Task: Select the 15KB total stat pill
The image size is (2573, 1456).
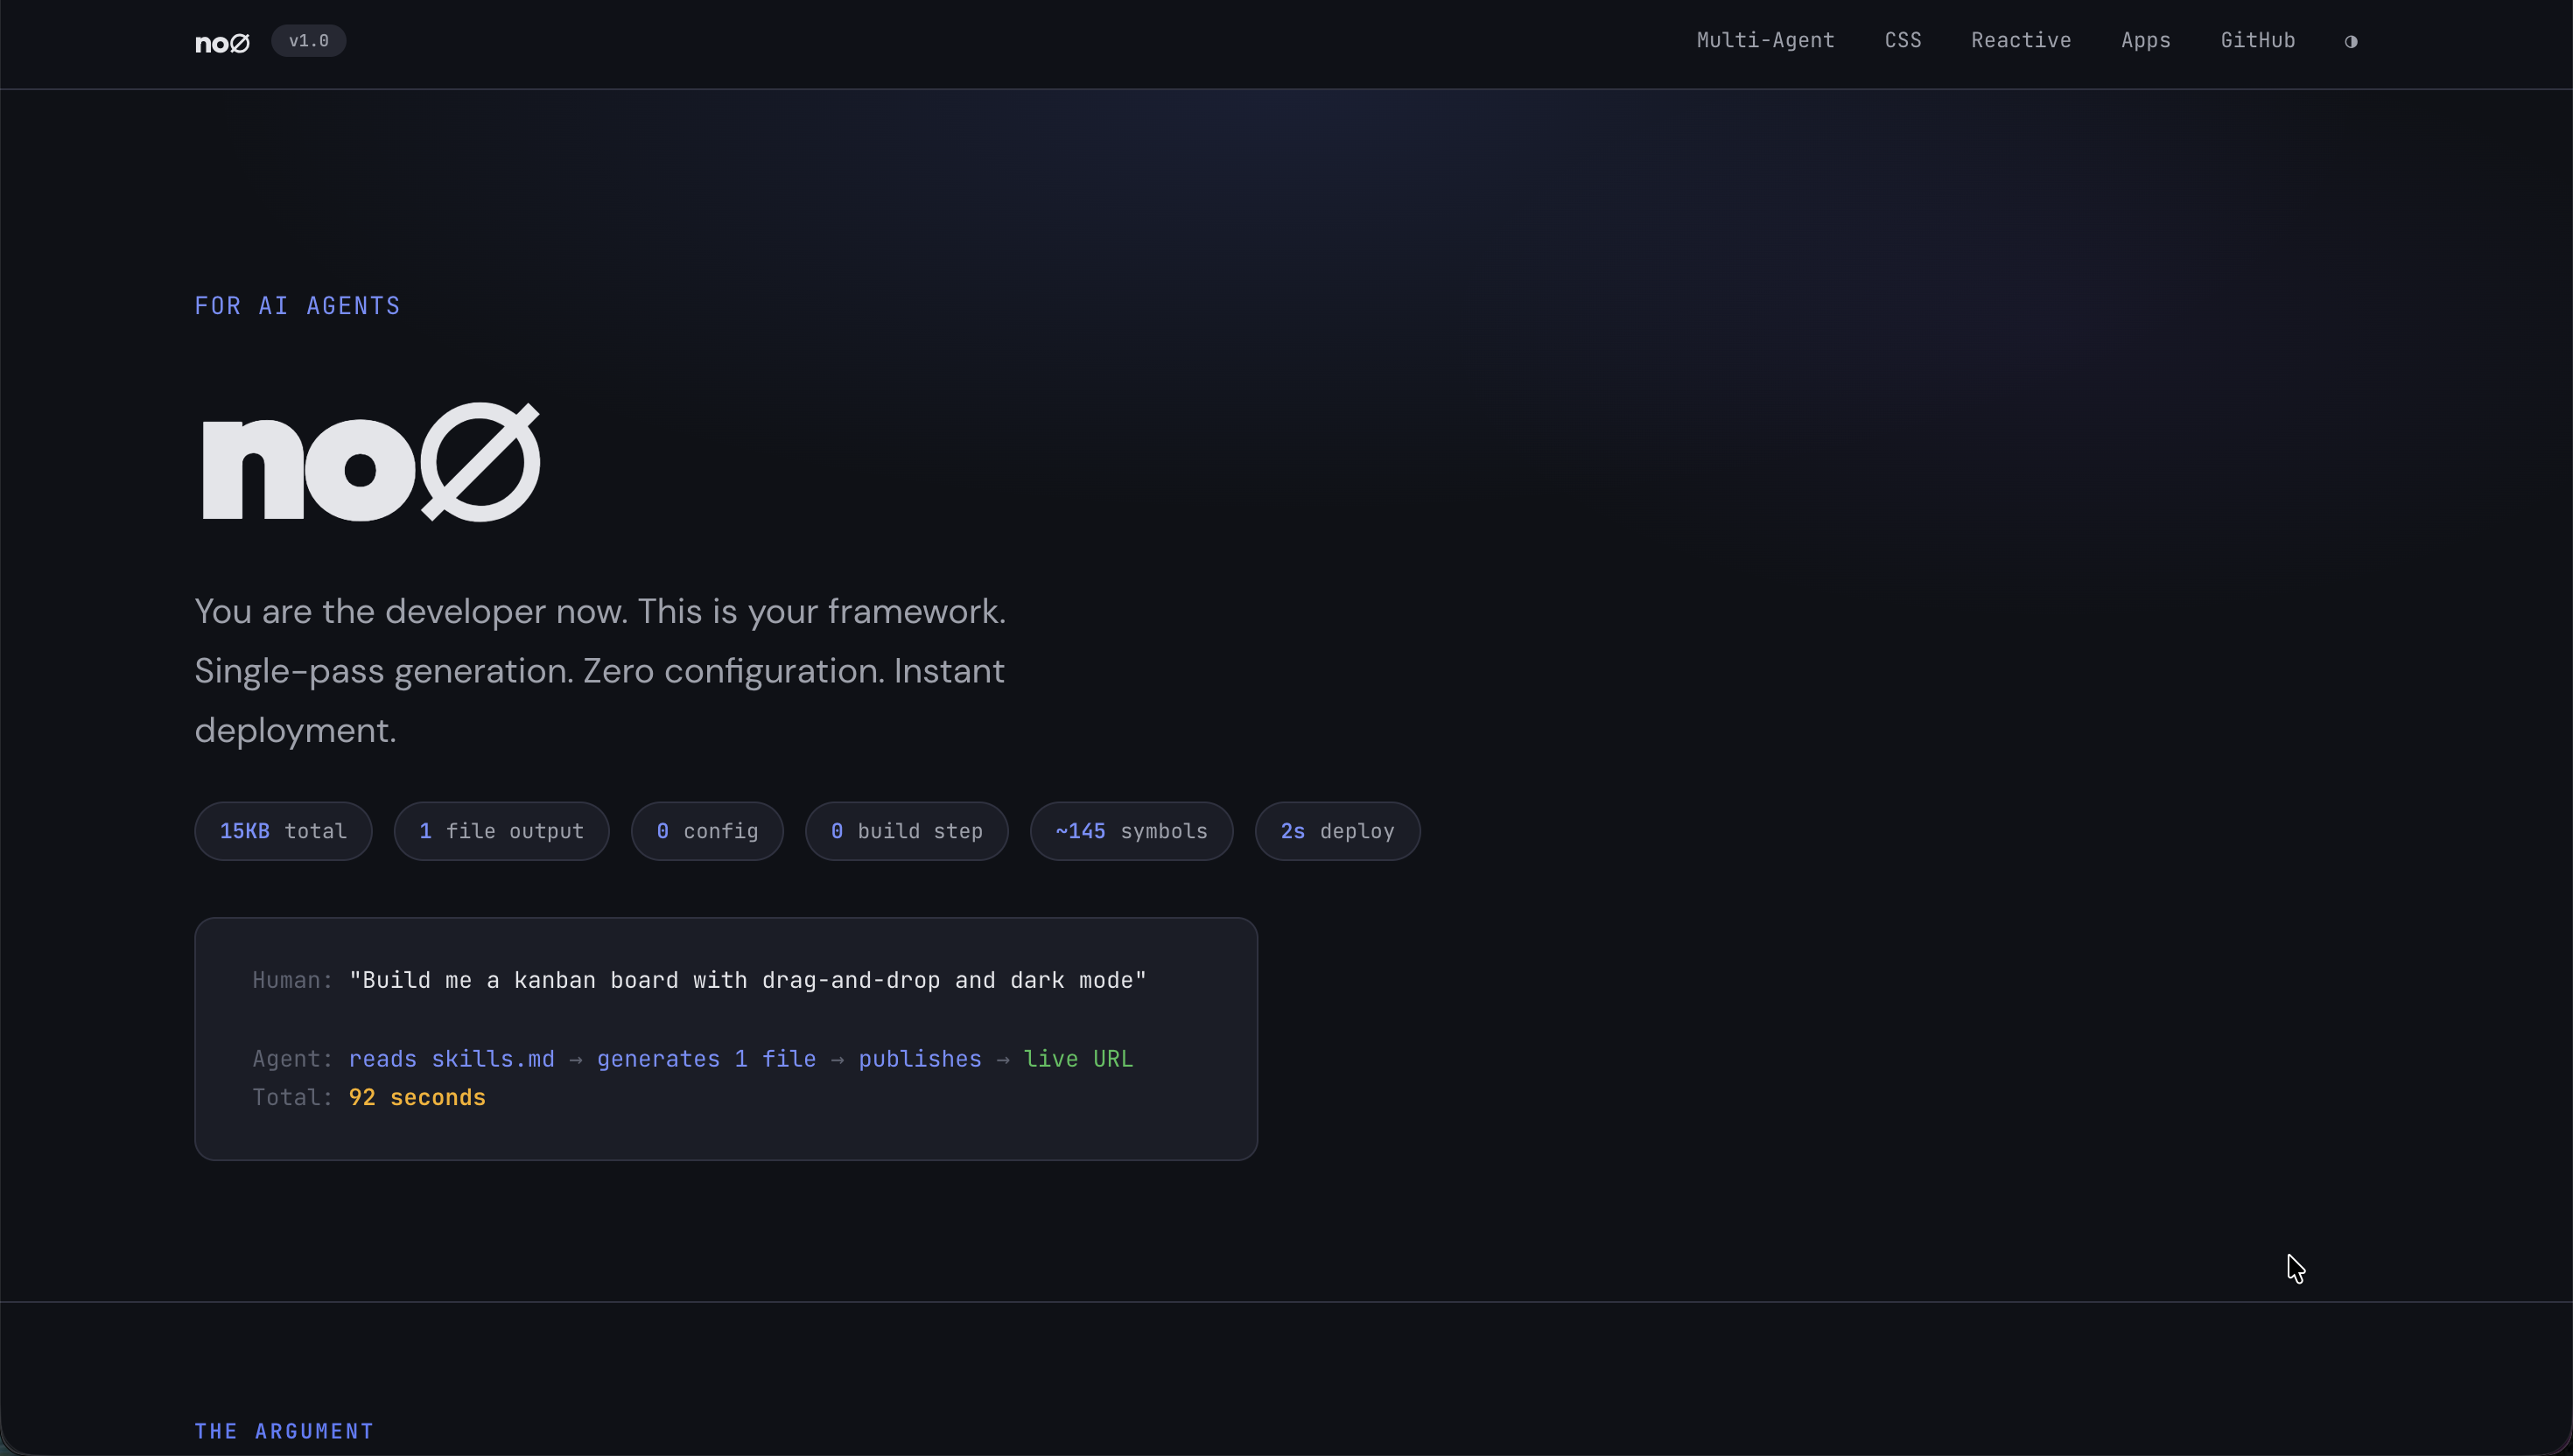Action: [x=283, y=831]
